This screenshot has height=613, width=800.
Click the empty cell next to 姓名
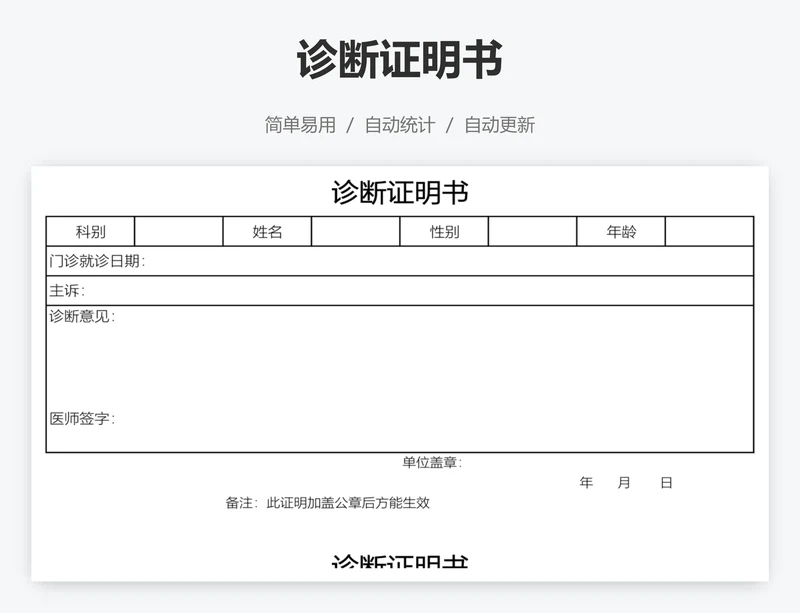coord(356,232)
